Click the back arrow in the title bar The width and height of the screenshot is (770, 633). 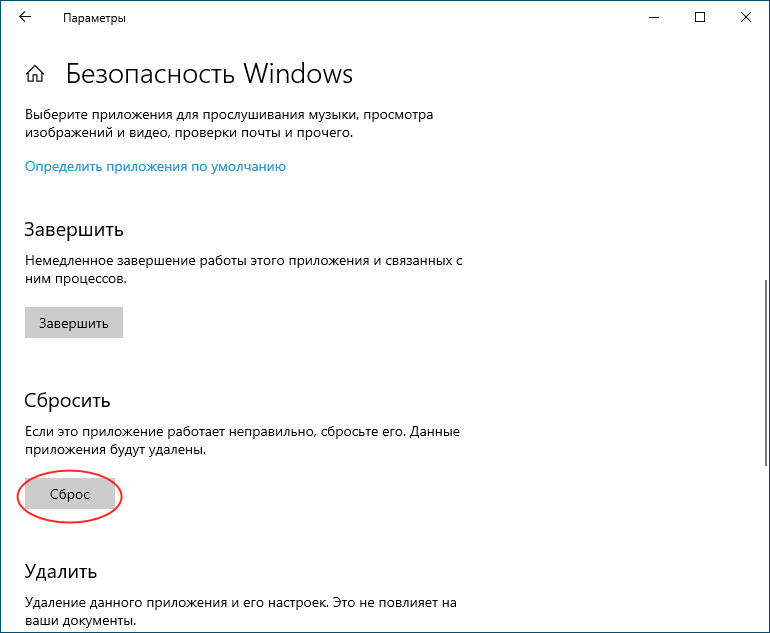pyautogui.click(x=25, y=18)
